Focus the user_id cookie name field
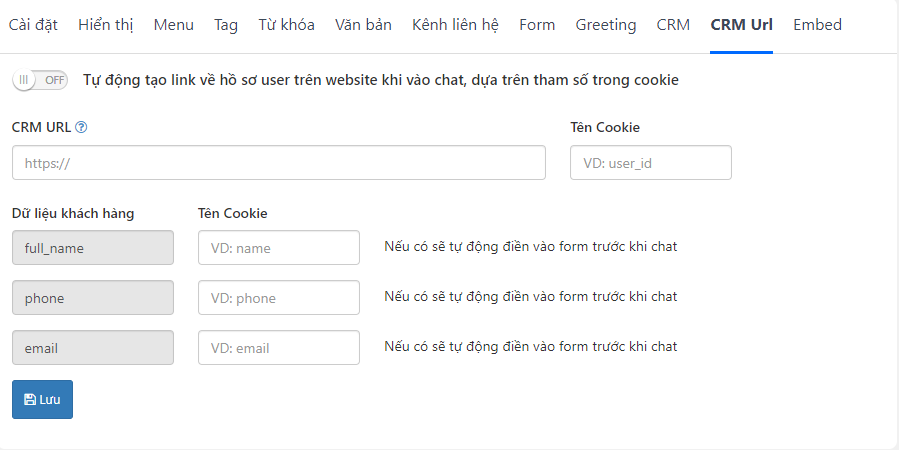The image size is (899, 450). pyautogui.click(x=651, y=163)
